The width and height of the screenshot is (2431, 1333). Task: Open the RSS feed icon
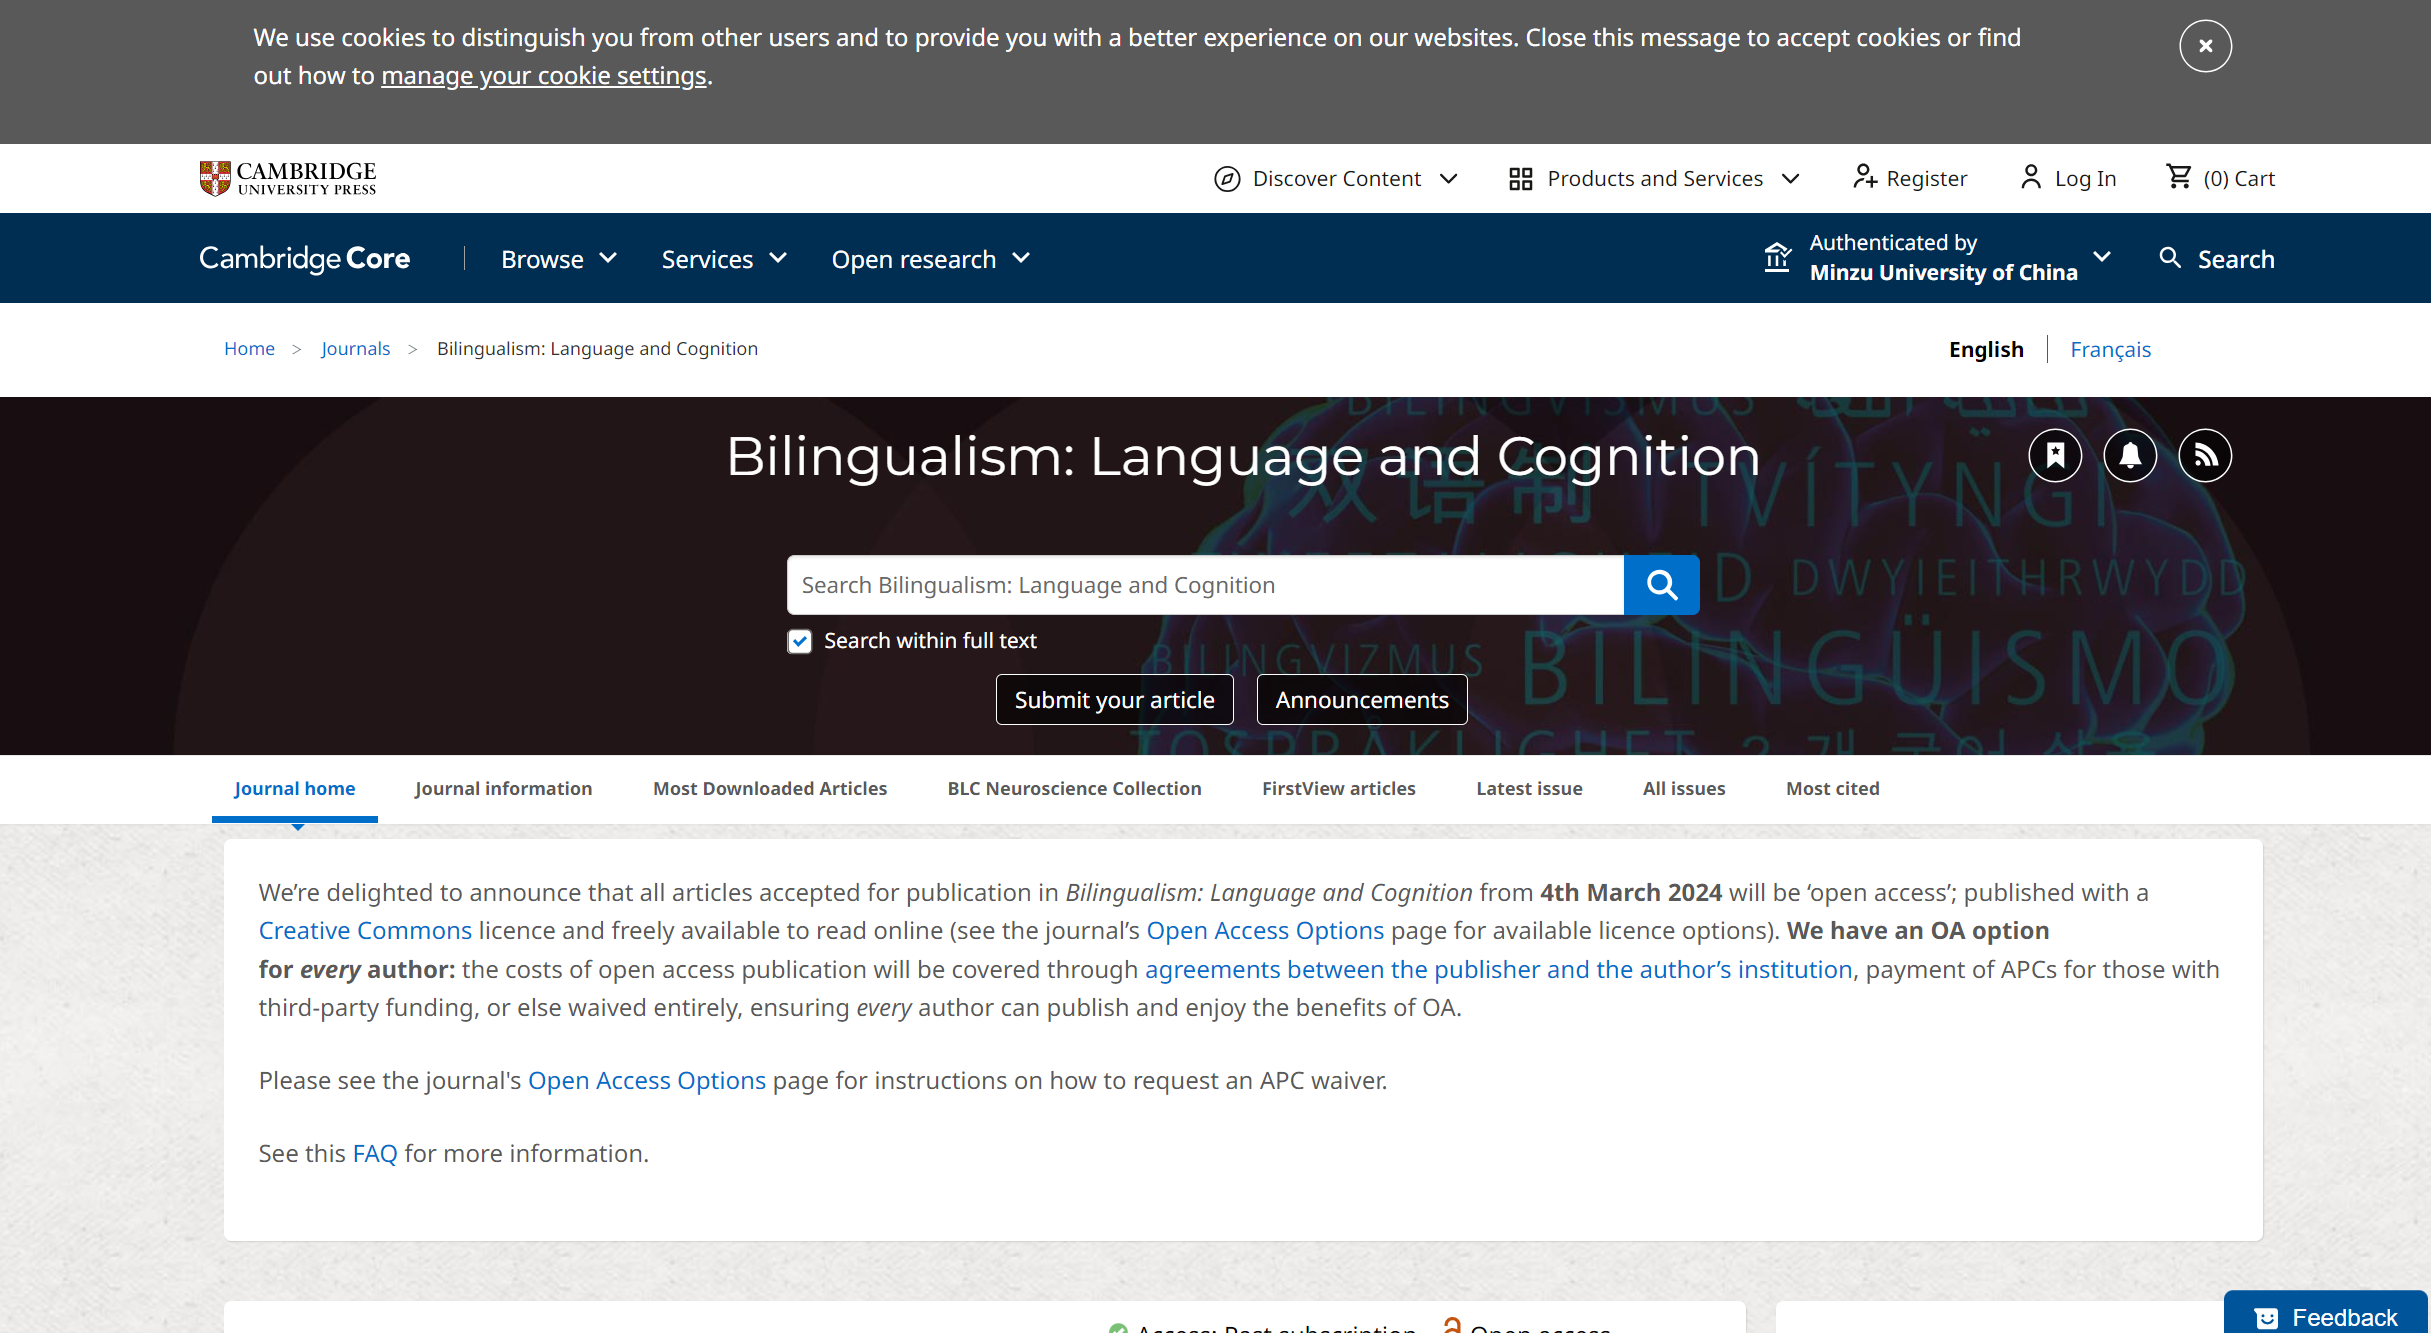[x=2205, y=456]
